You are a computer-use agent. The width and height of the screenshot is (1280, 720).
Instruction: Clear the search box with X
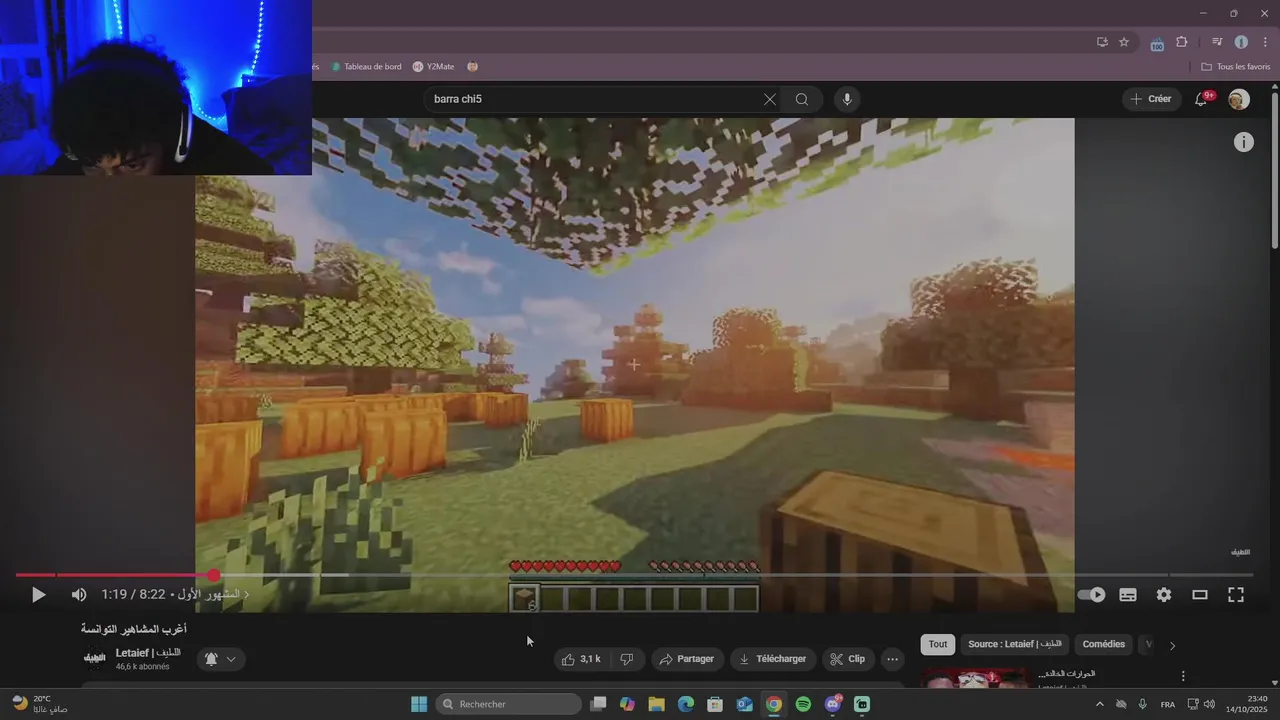tap(769, 99)
